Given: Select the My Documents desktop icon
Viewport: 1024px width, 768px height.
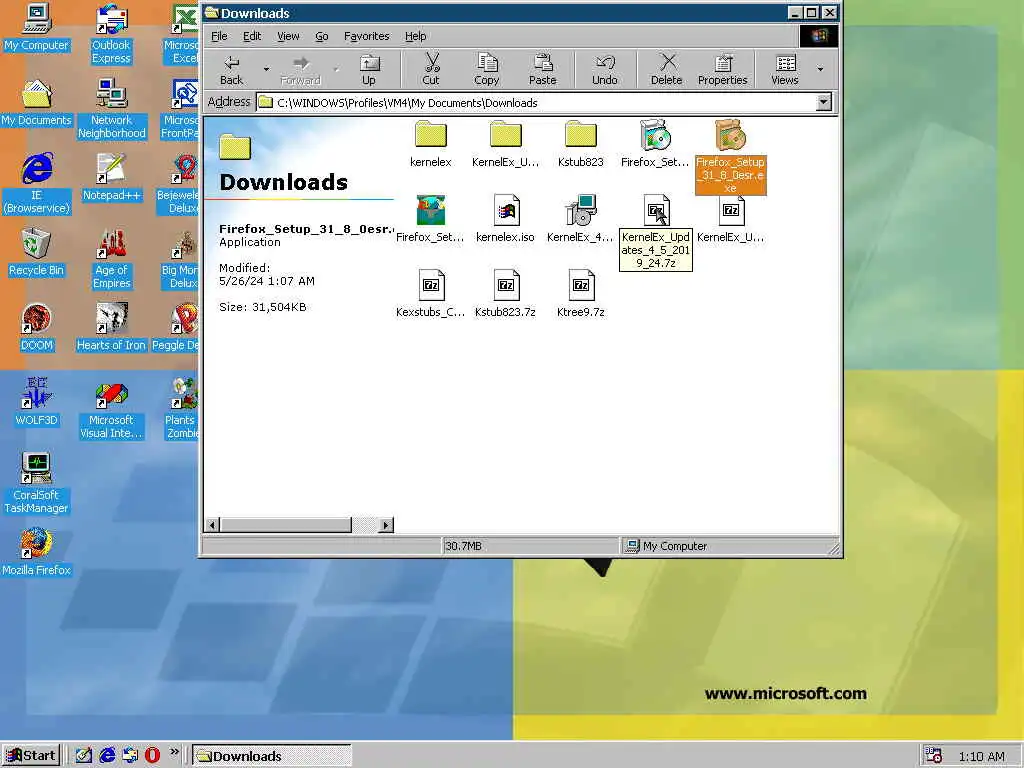Looking at the screenshot, I should 37,103.
